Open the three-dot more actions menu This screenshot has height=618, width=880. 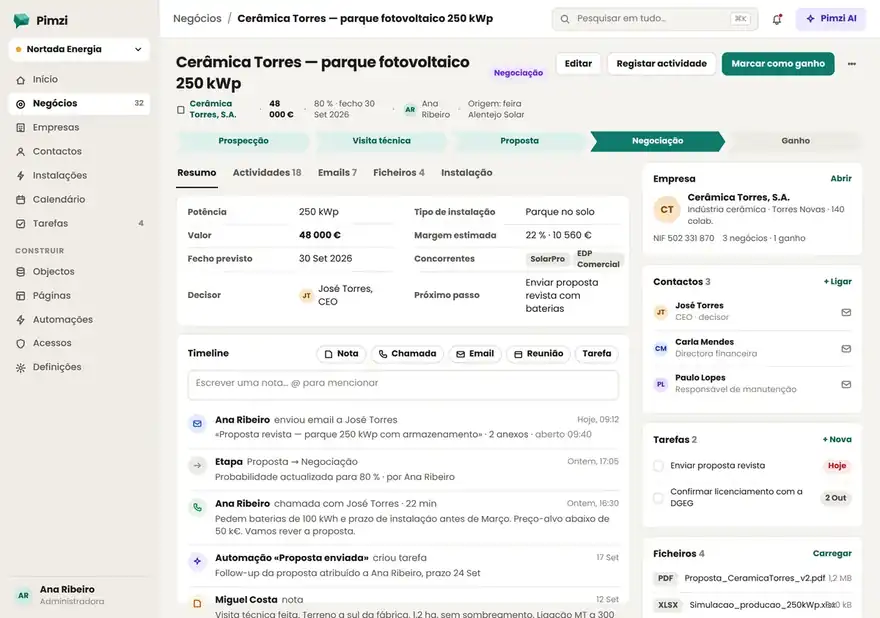[851, 64]
